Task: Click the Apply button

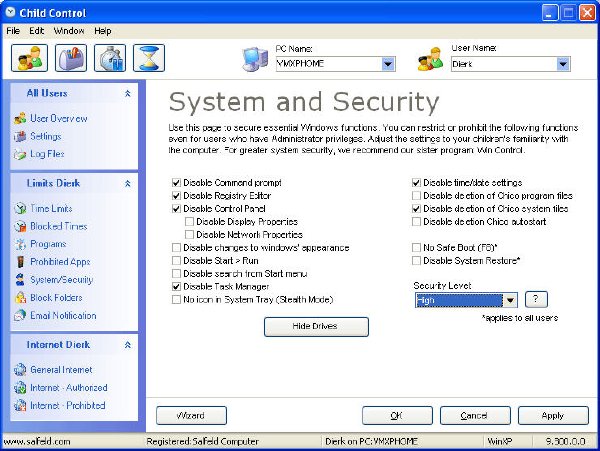Action: coord(553,415)
